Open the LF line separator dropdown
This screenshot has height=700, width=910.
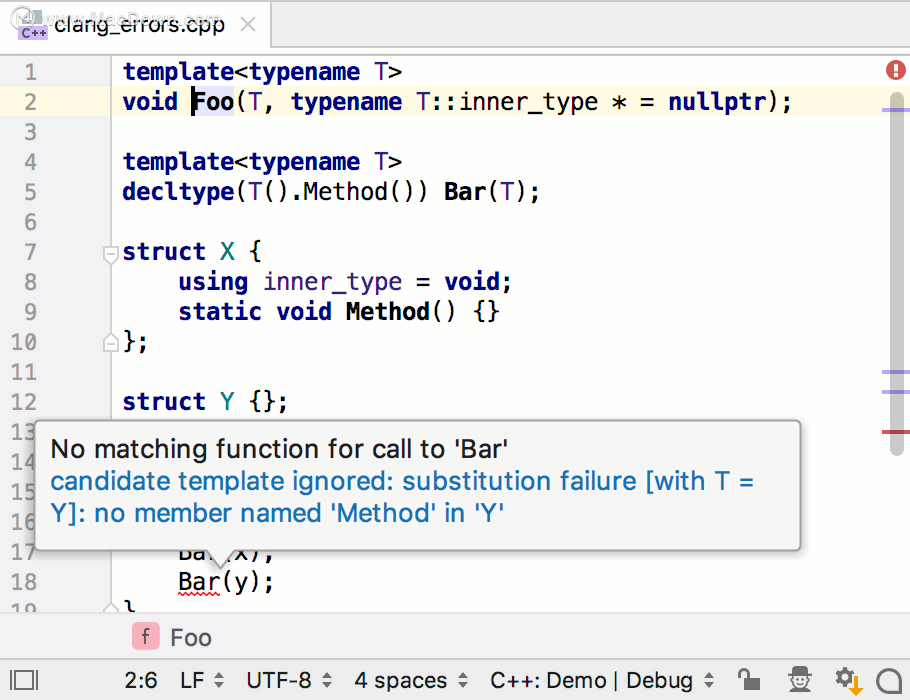pyautogui.click(x=202, y=680)
